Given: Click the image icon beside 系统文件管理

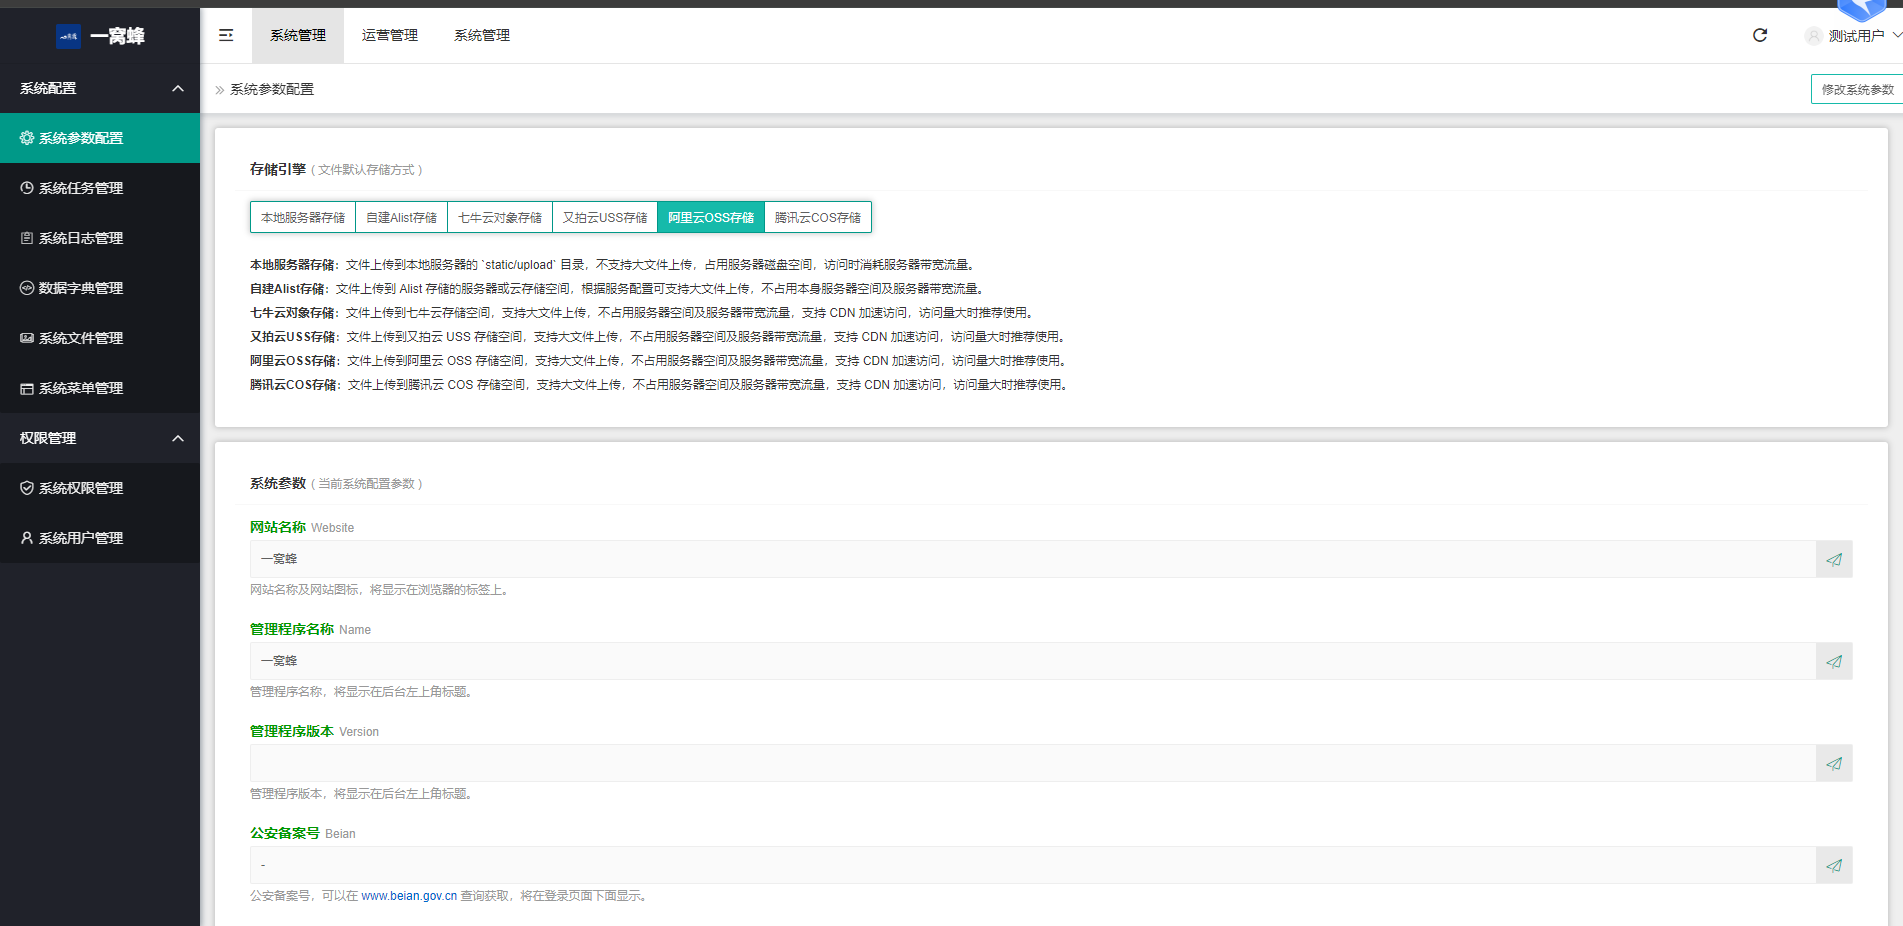Looking at the screenshot, I should click(x=27, y=338).
